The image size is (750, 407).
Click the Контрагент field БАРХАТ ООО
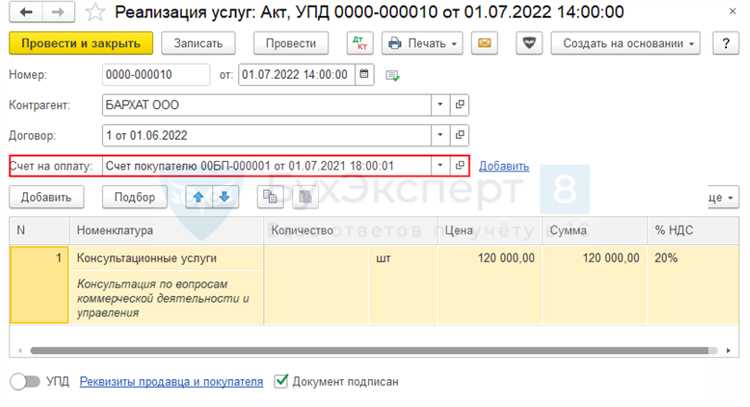(x=267, y=105)
